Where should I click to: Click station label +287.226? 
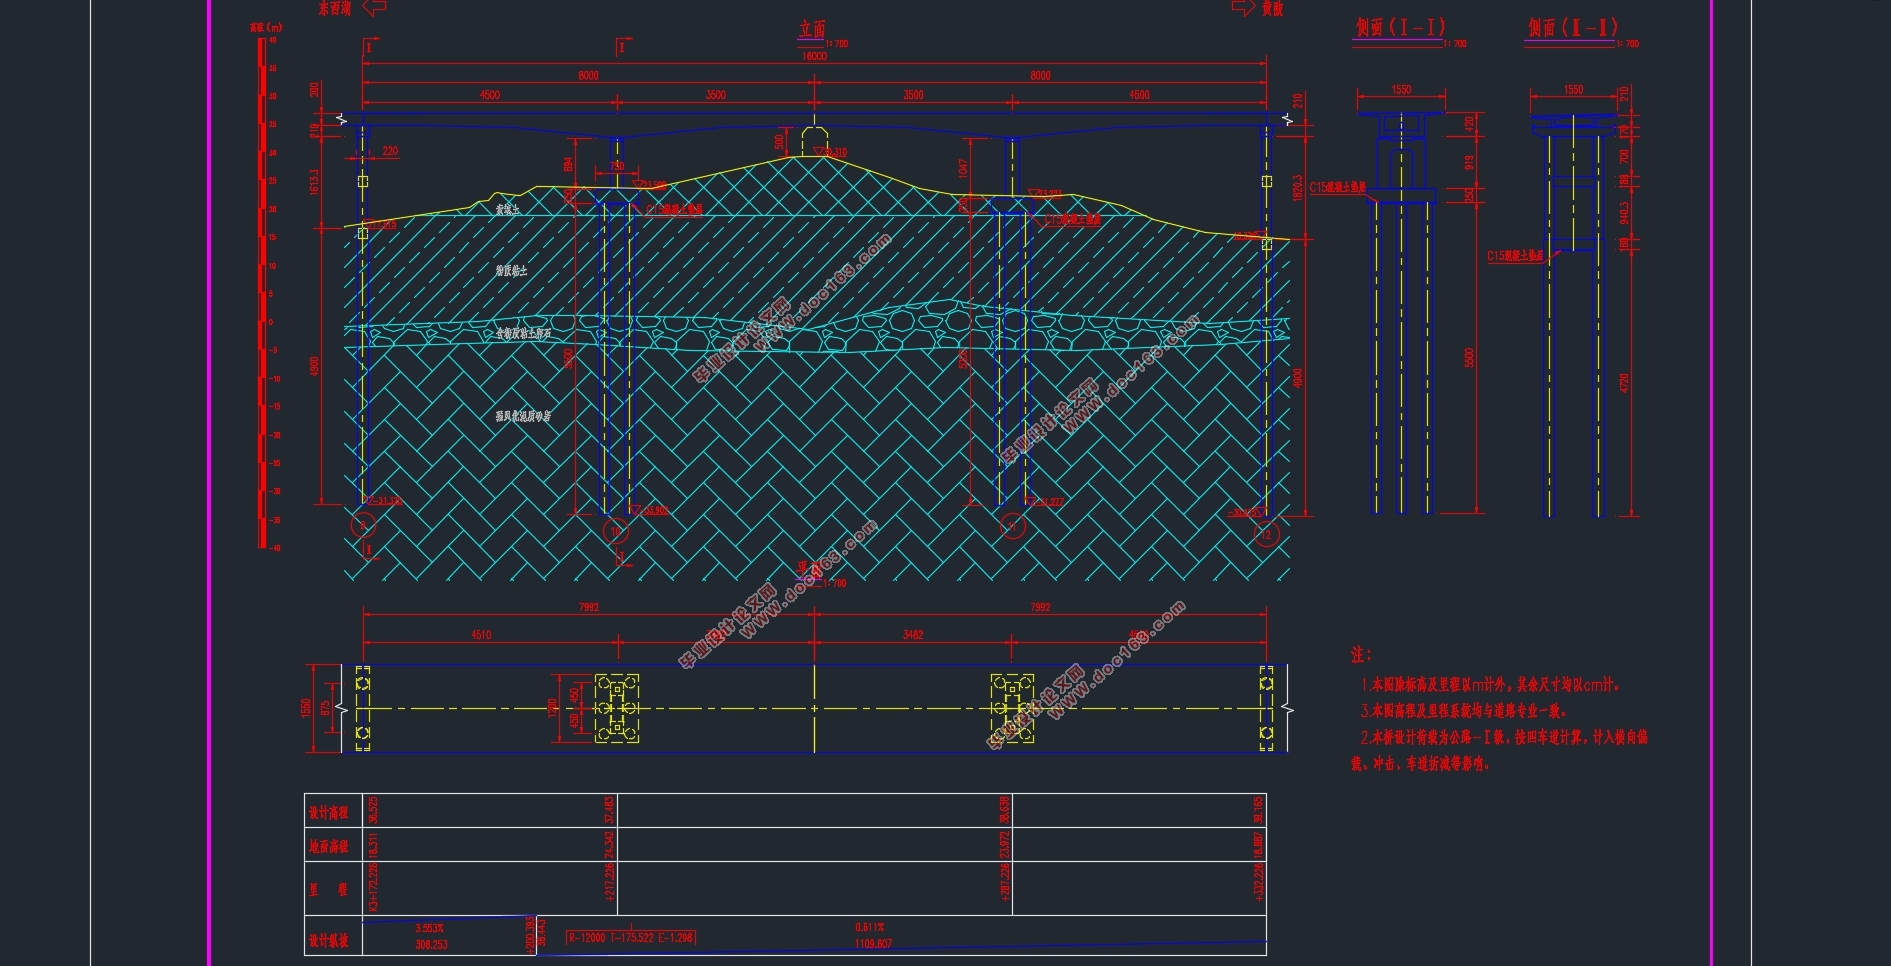pyautogui.click(x=1005, y=882)
